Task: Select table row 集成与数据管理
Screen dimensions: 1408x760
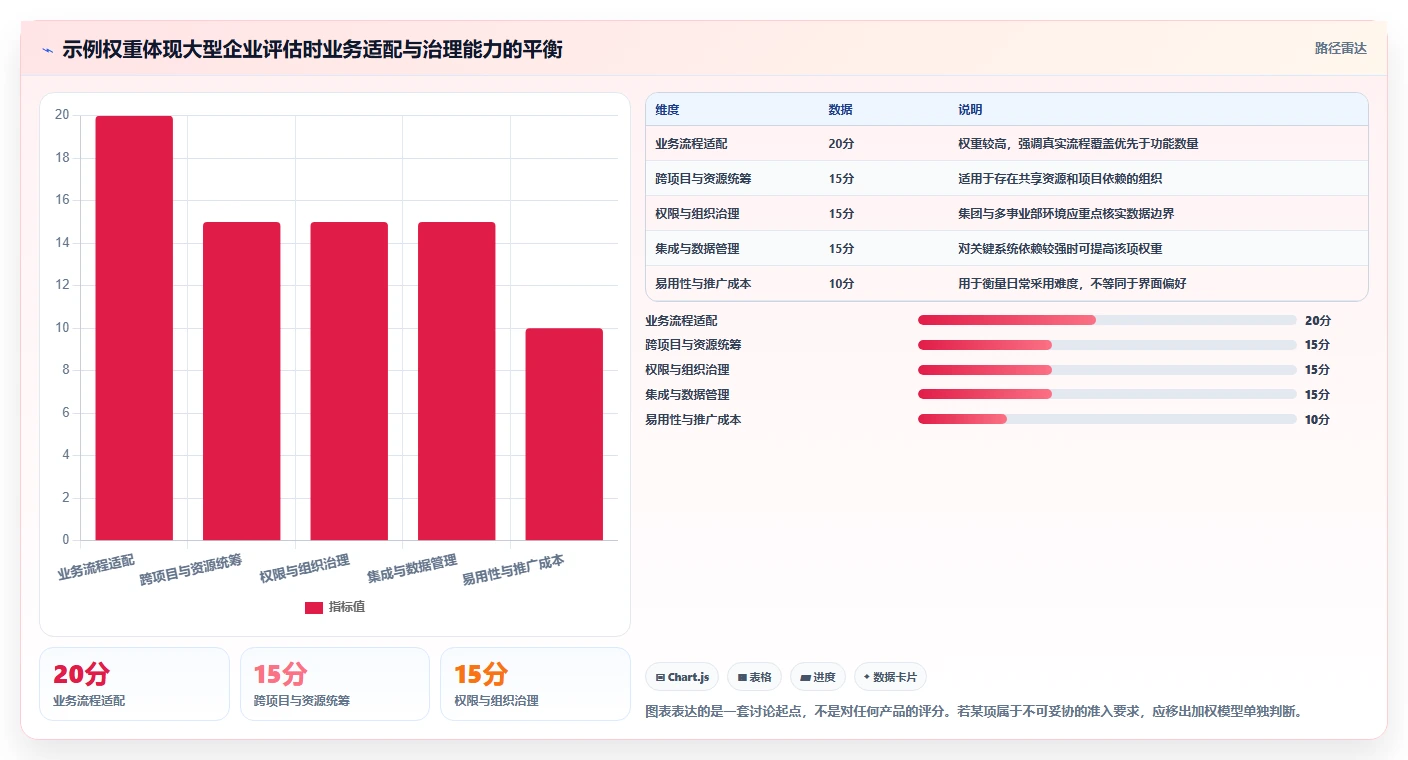Action: point(1007,248)
